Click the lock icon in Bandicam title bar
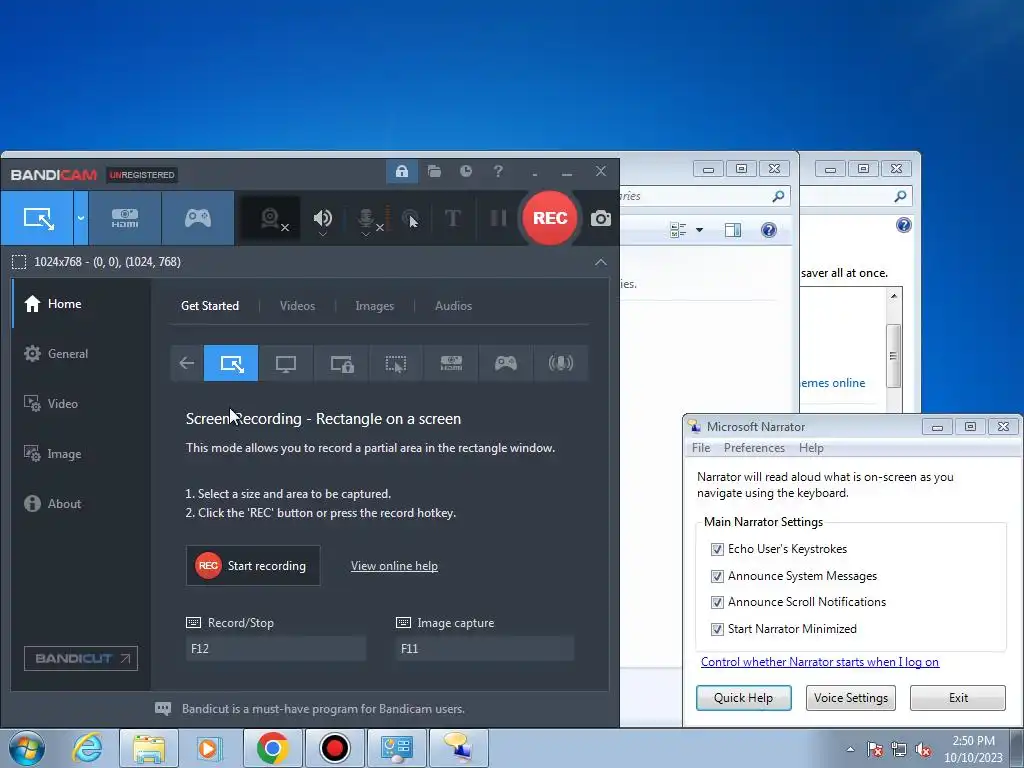Viewport: 1024px width, 768px height. tap(402, 172)
